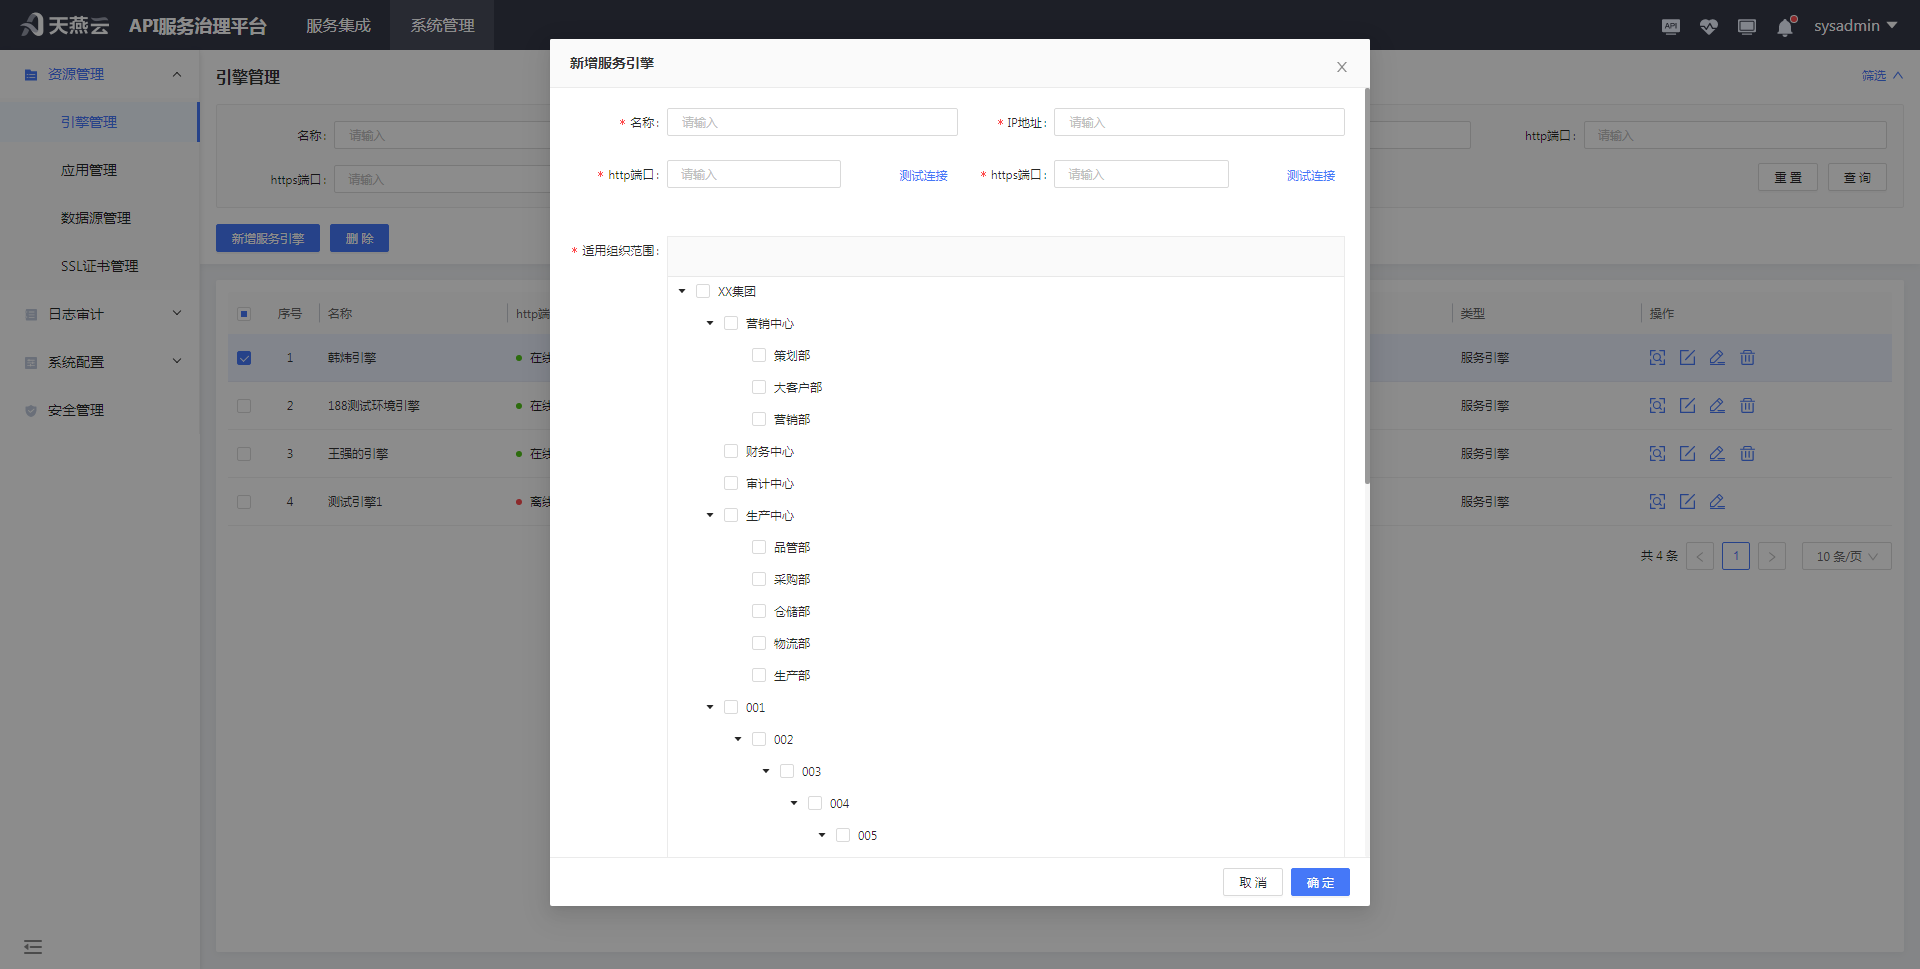The image size is (1920, 969).
Task: Click the hamburger collapse icon at bottom left
Action: pos(33,946)
